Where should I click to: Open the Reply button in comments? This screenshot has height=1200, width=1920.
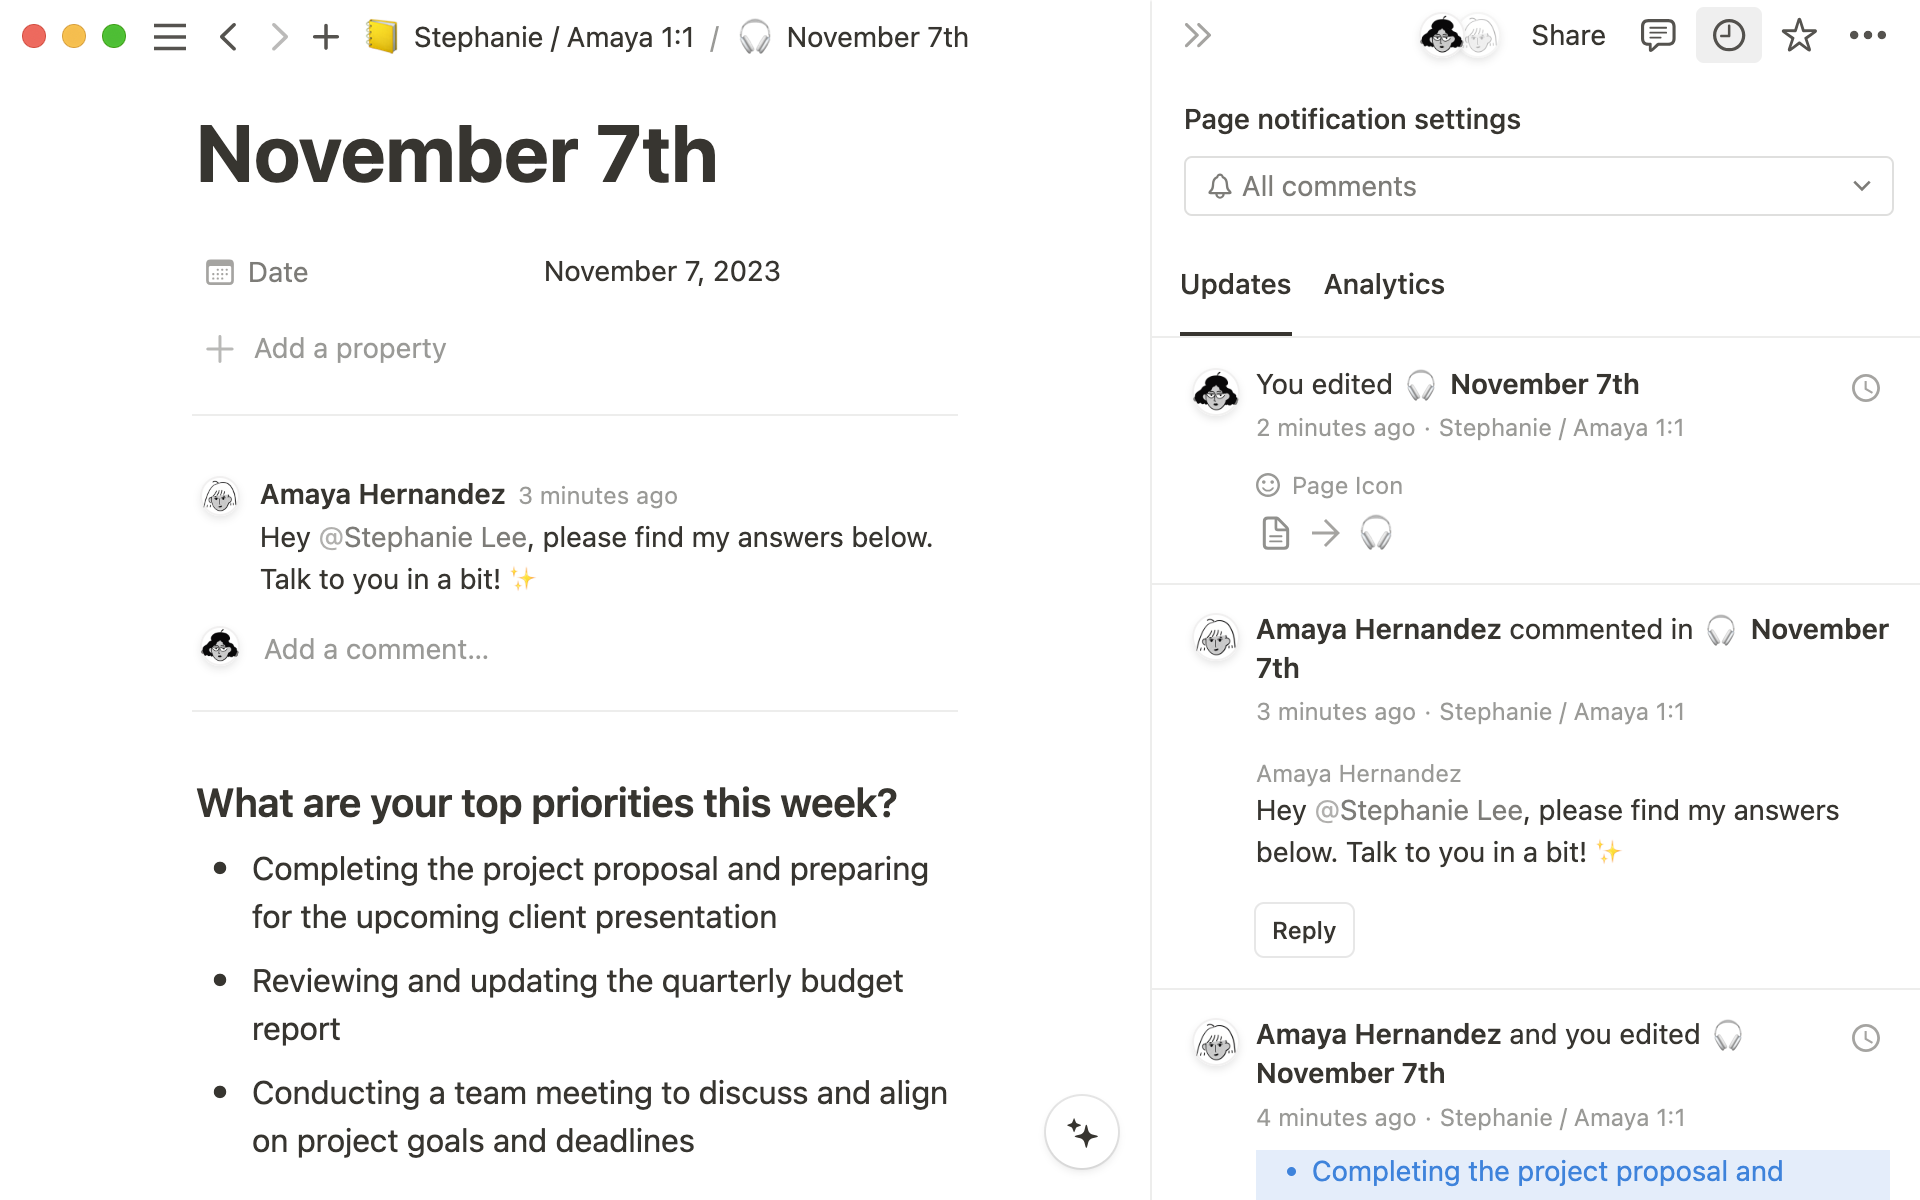[1302, 929]
